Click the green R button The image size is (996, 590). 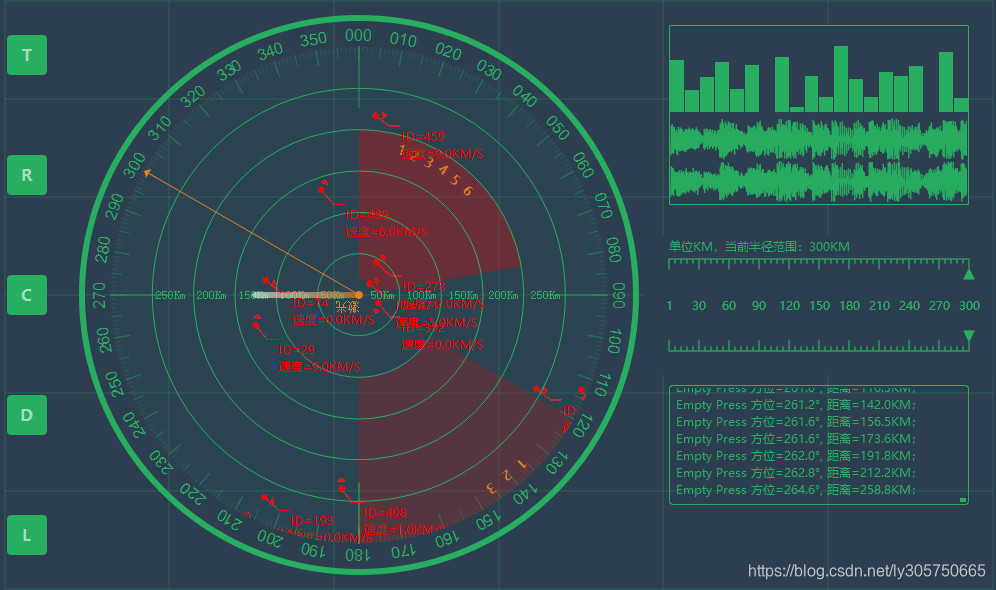coord(27,175)
